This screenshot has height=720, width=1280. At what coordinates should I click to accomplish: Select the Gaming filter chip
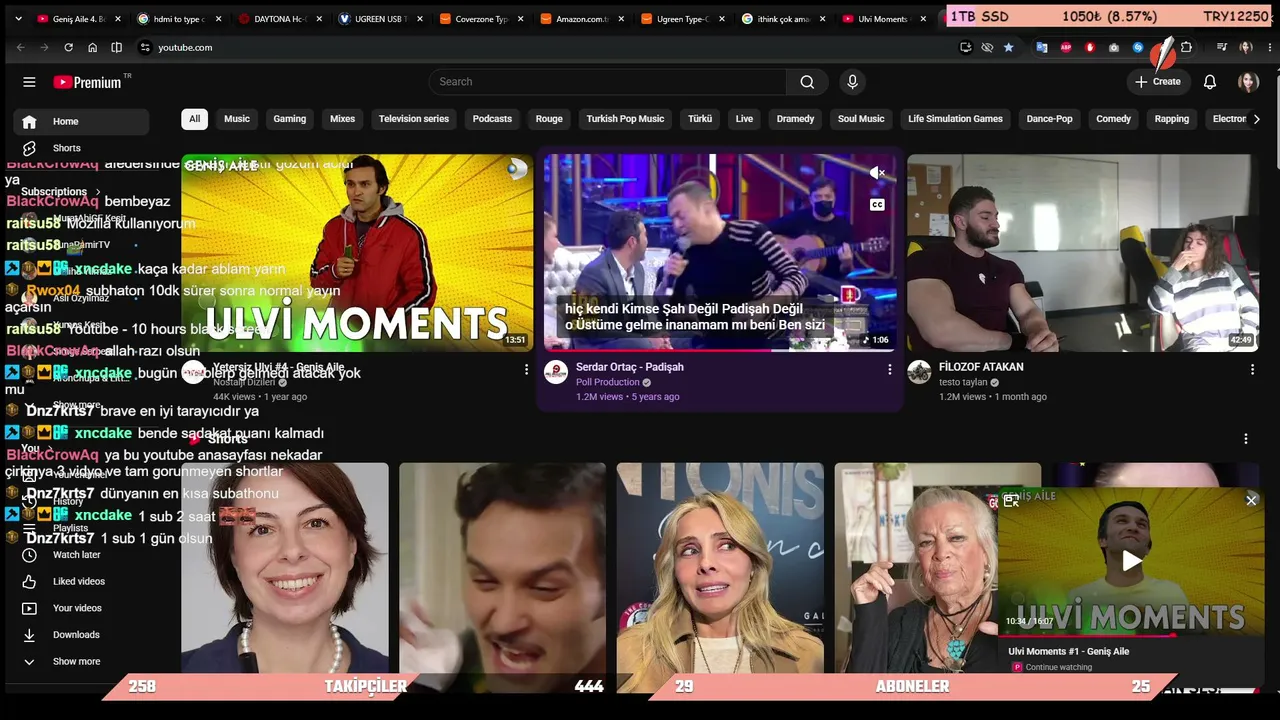(x=290, y=119)
